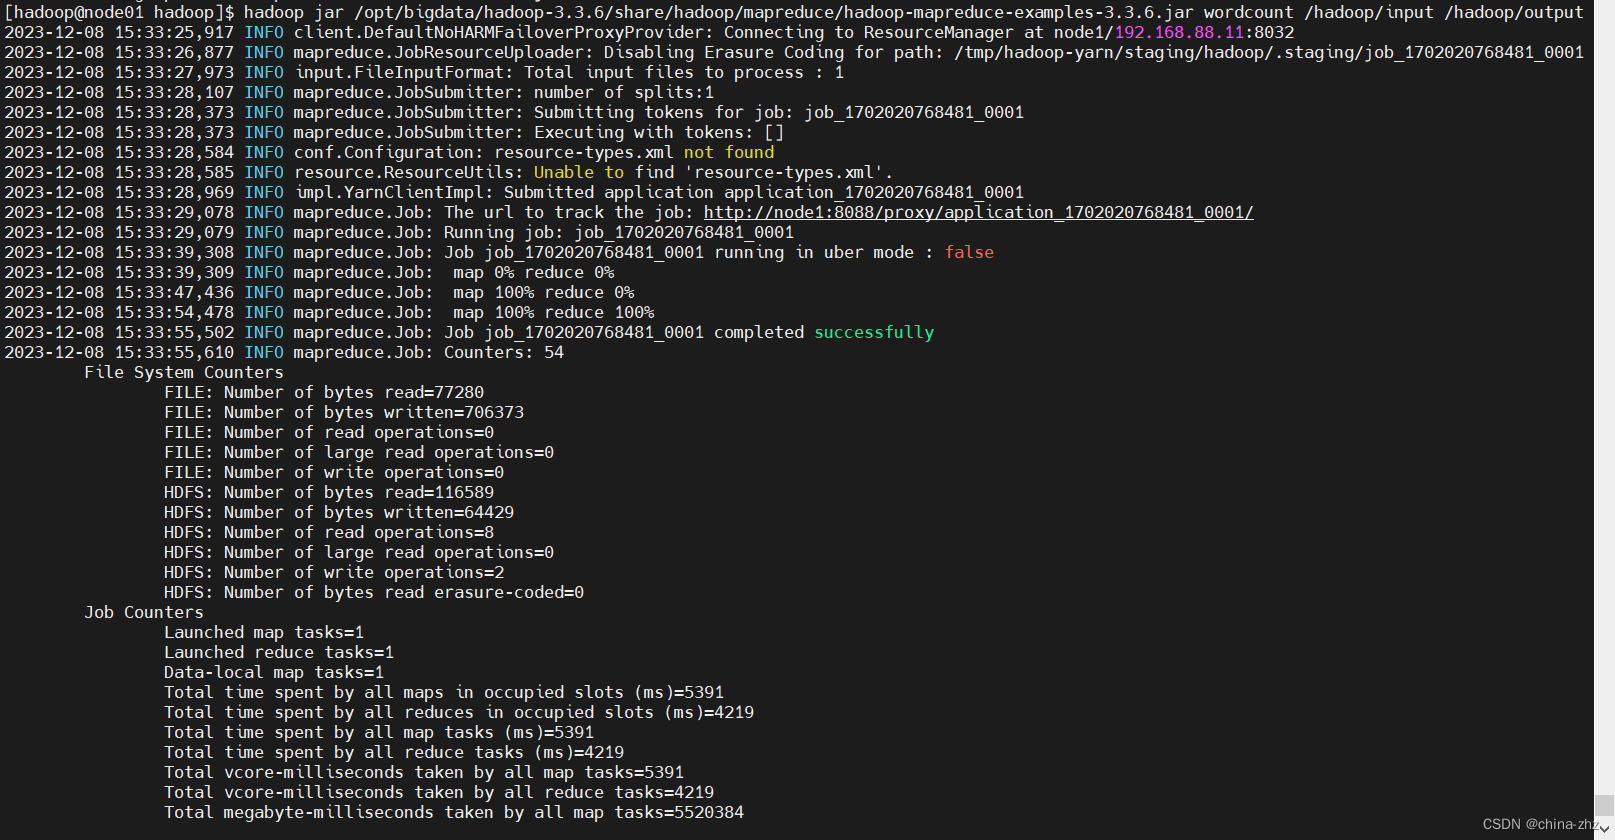Click 'Total time spent by all reduce tasks (ms)=4219'
Image resolution: width=1615 pixels, height=840 pixels.
pos(394,752)
